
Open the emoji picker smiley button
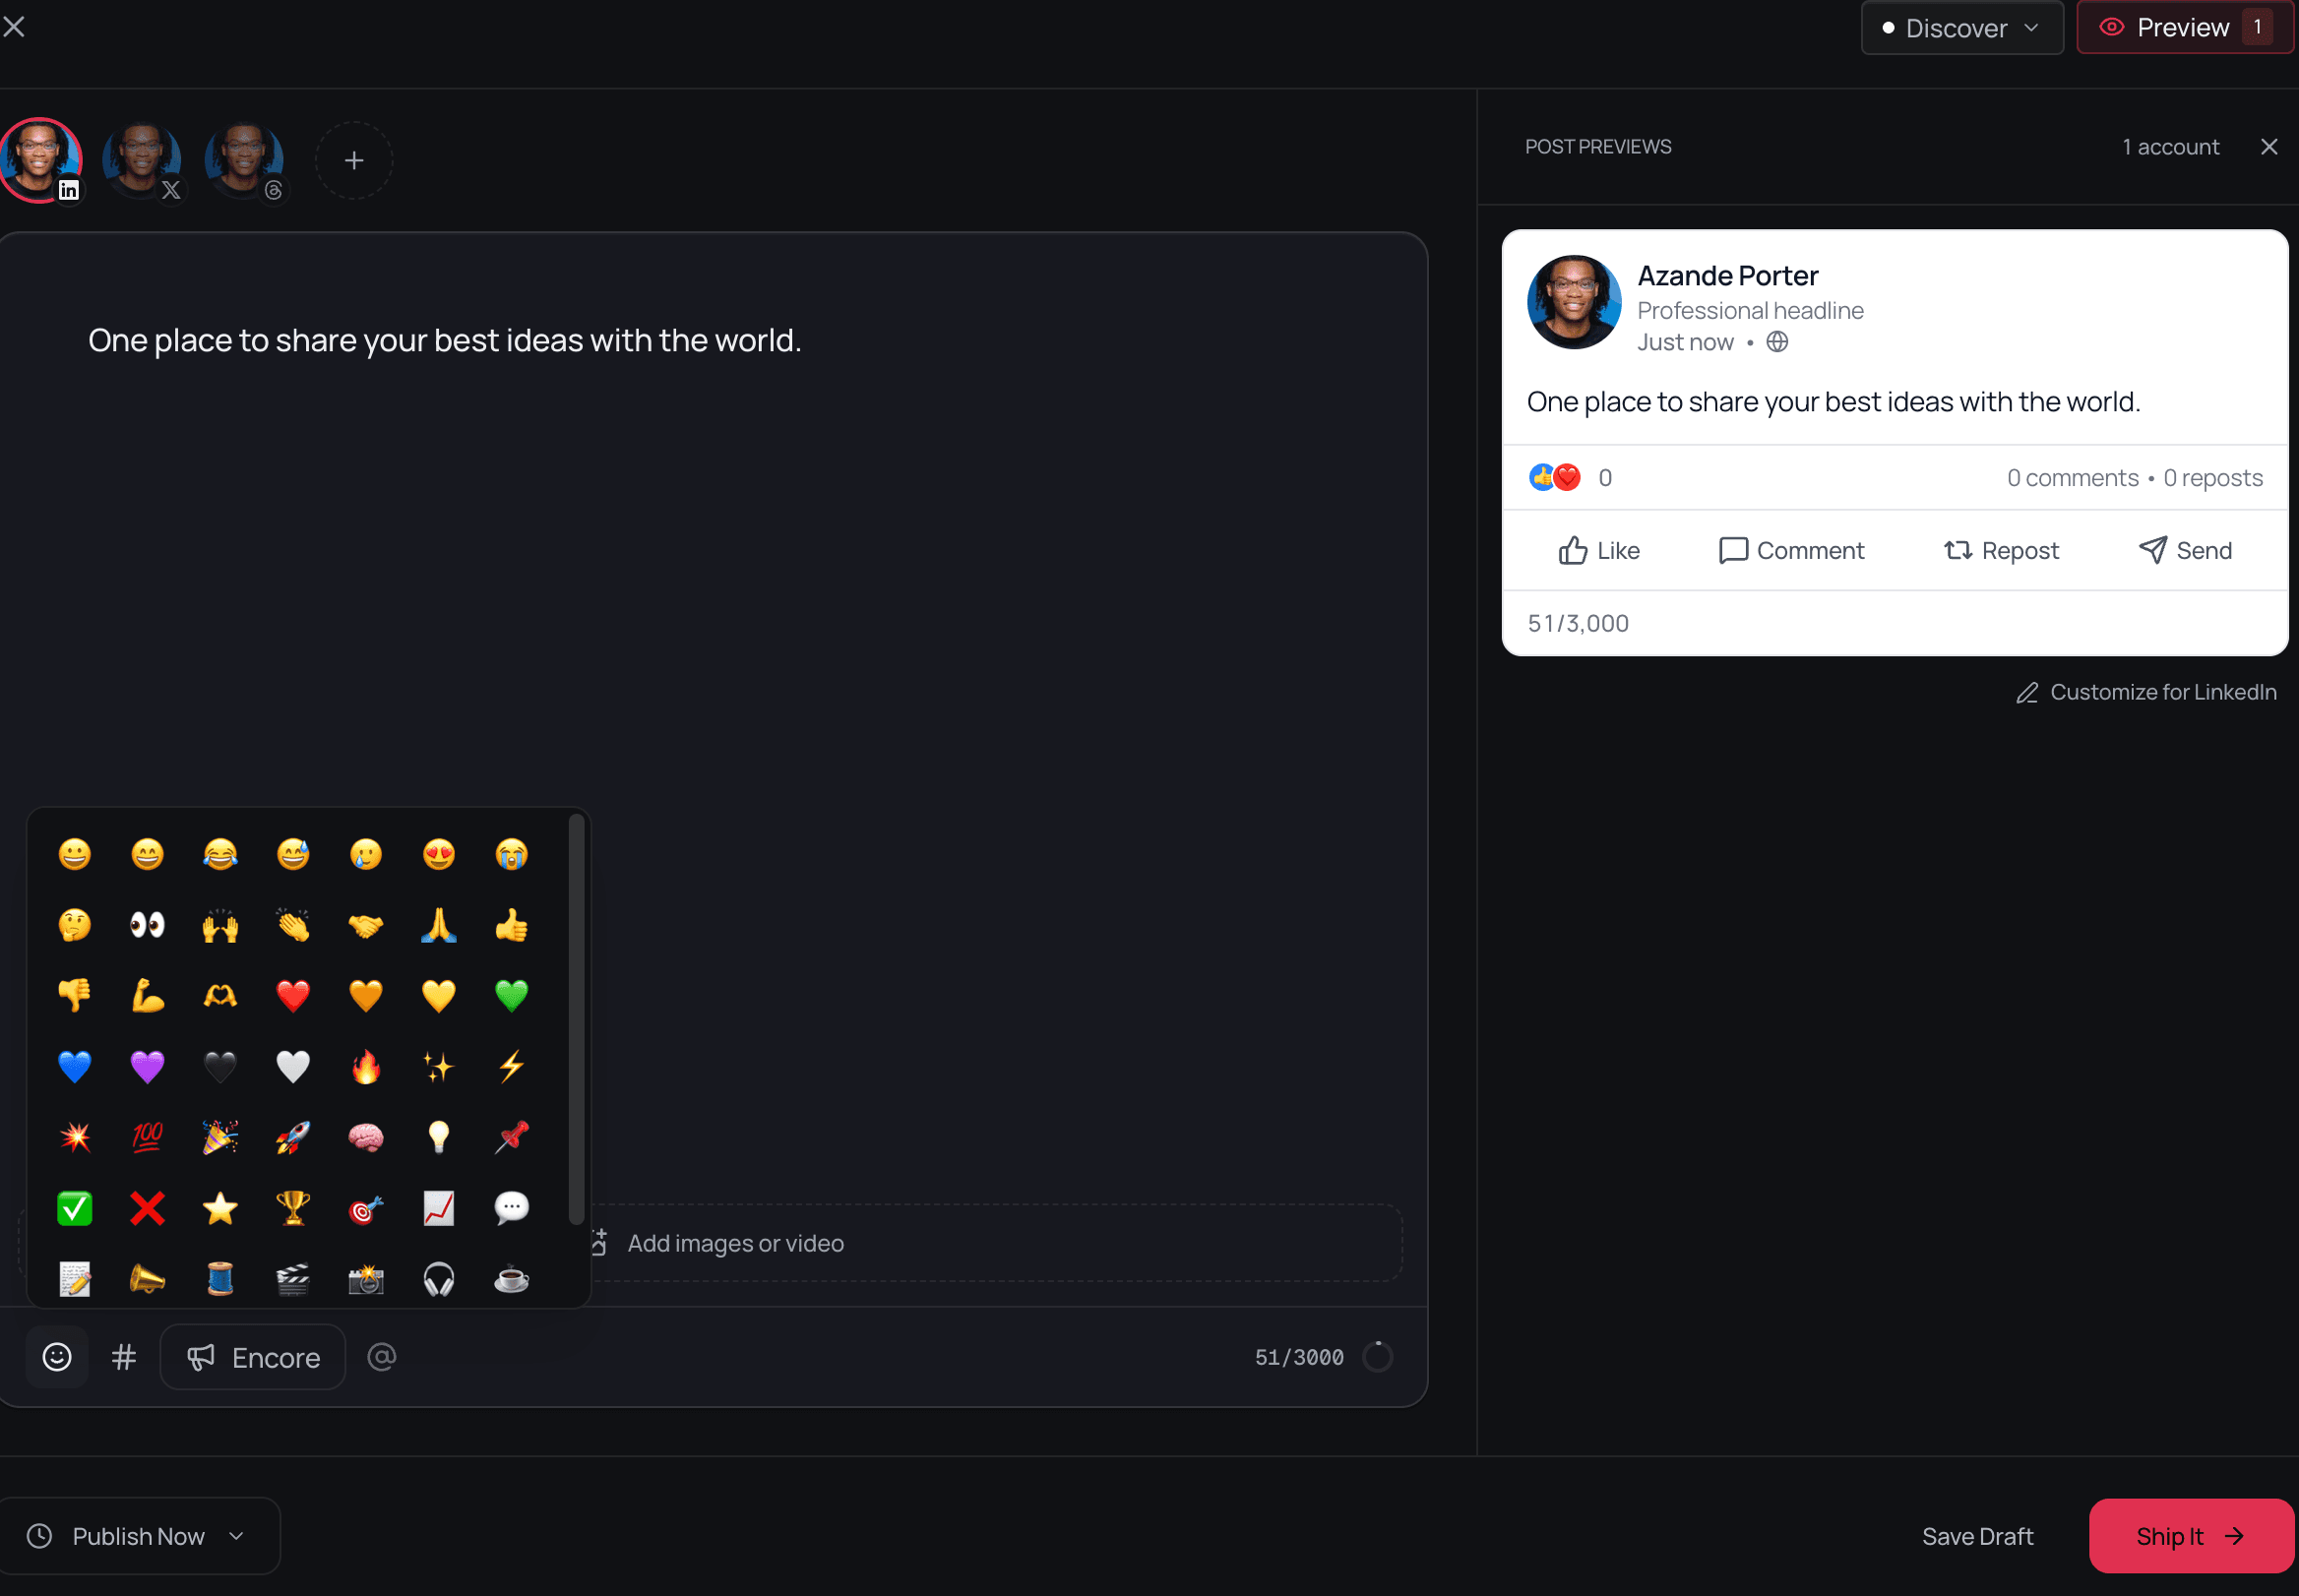pyautogui.click(x=57, y=1357)
